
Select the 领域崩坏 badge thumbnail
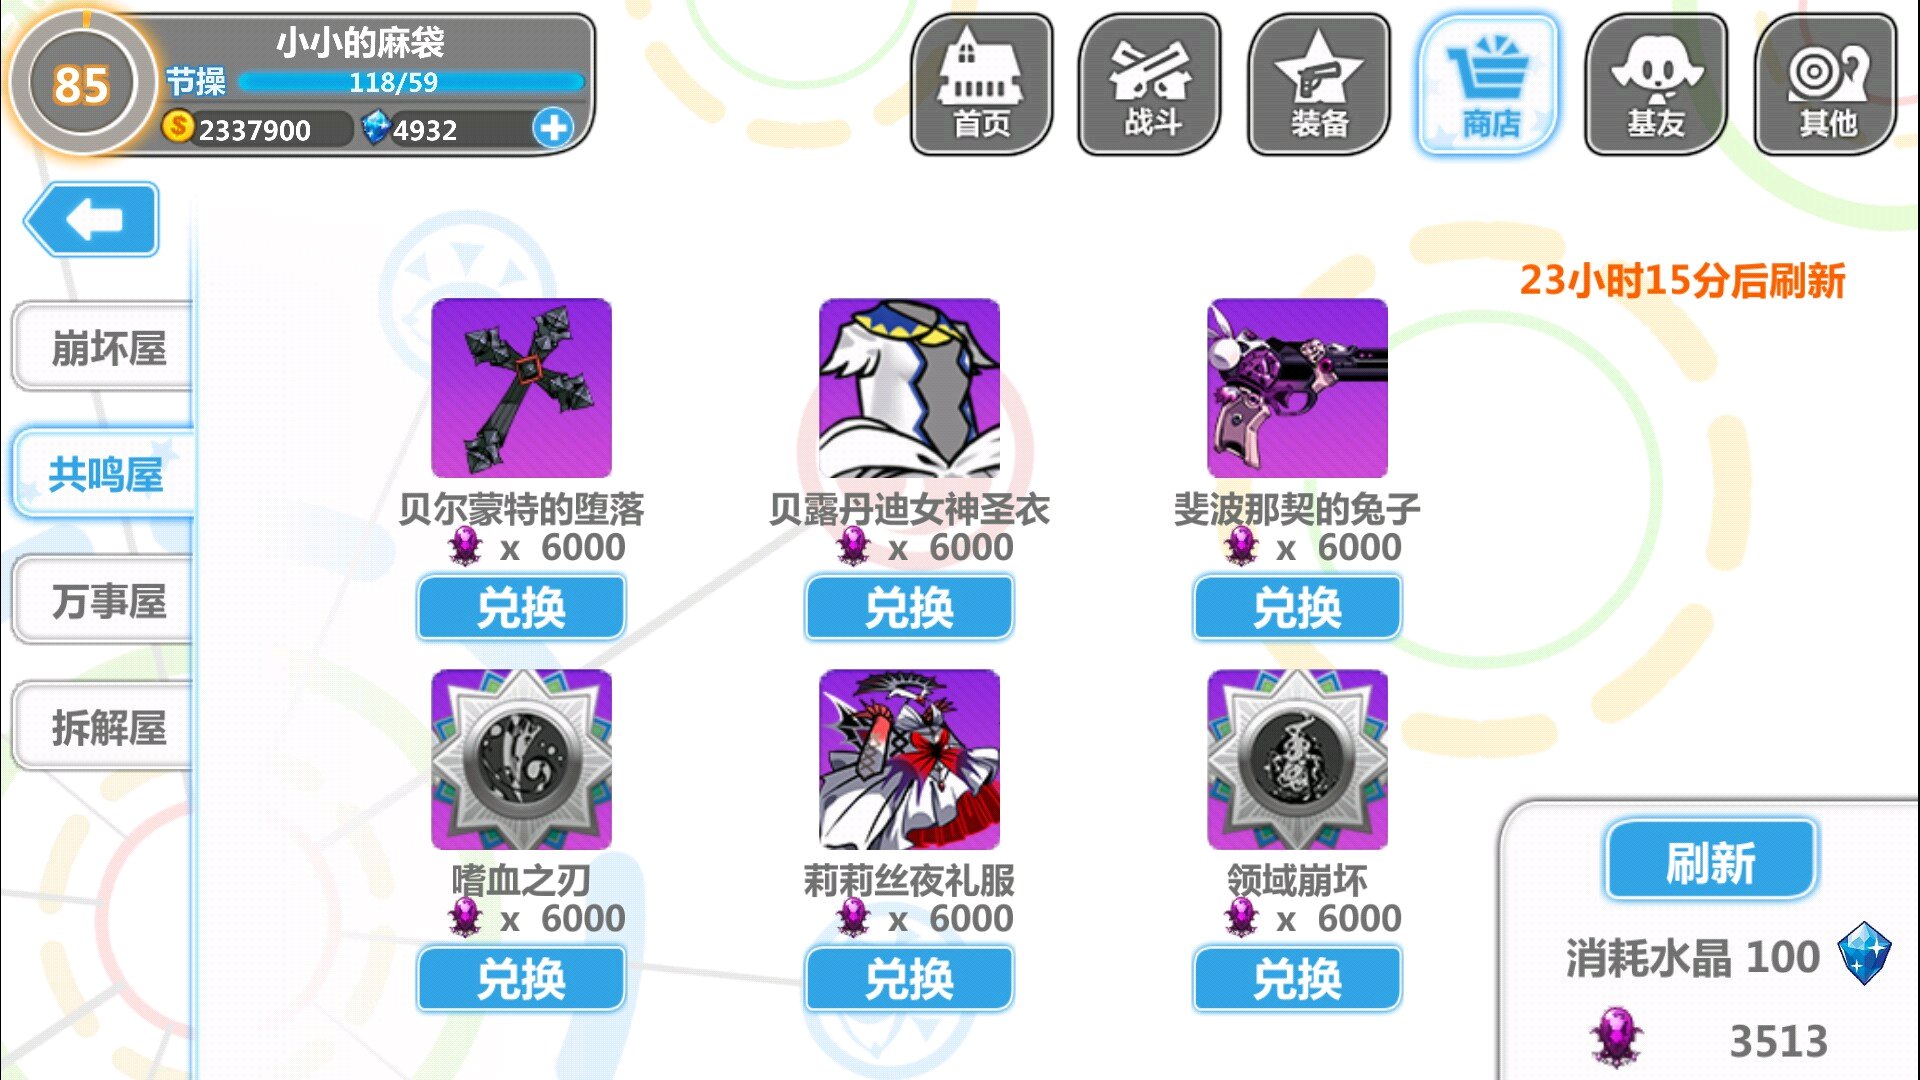click(1297, 760)
